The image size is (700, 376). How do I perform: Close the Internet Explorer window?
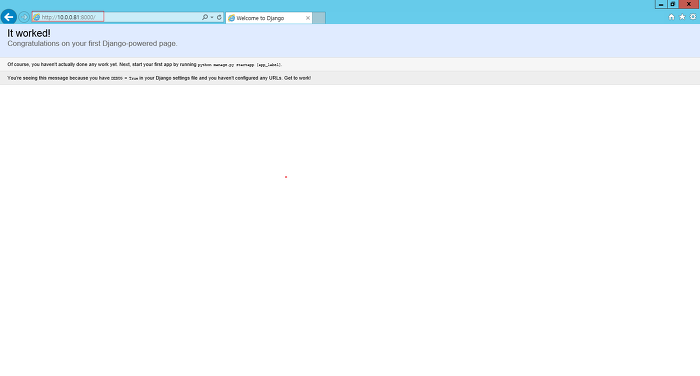(688, 4)
